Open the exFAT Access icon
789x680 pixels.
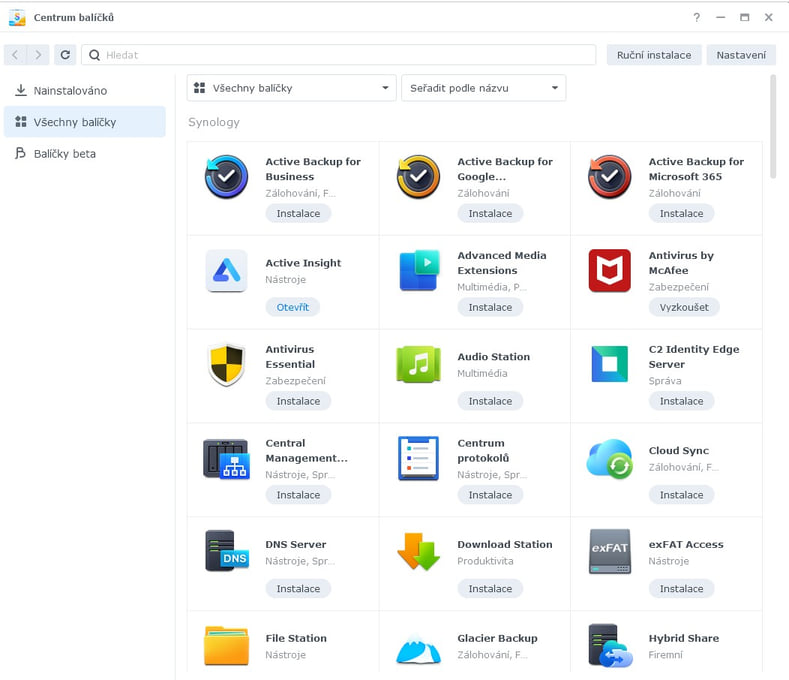click(609, 552)
